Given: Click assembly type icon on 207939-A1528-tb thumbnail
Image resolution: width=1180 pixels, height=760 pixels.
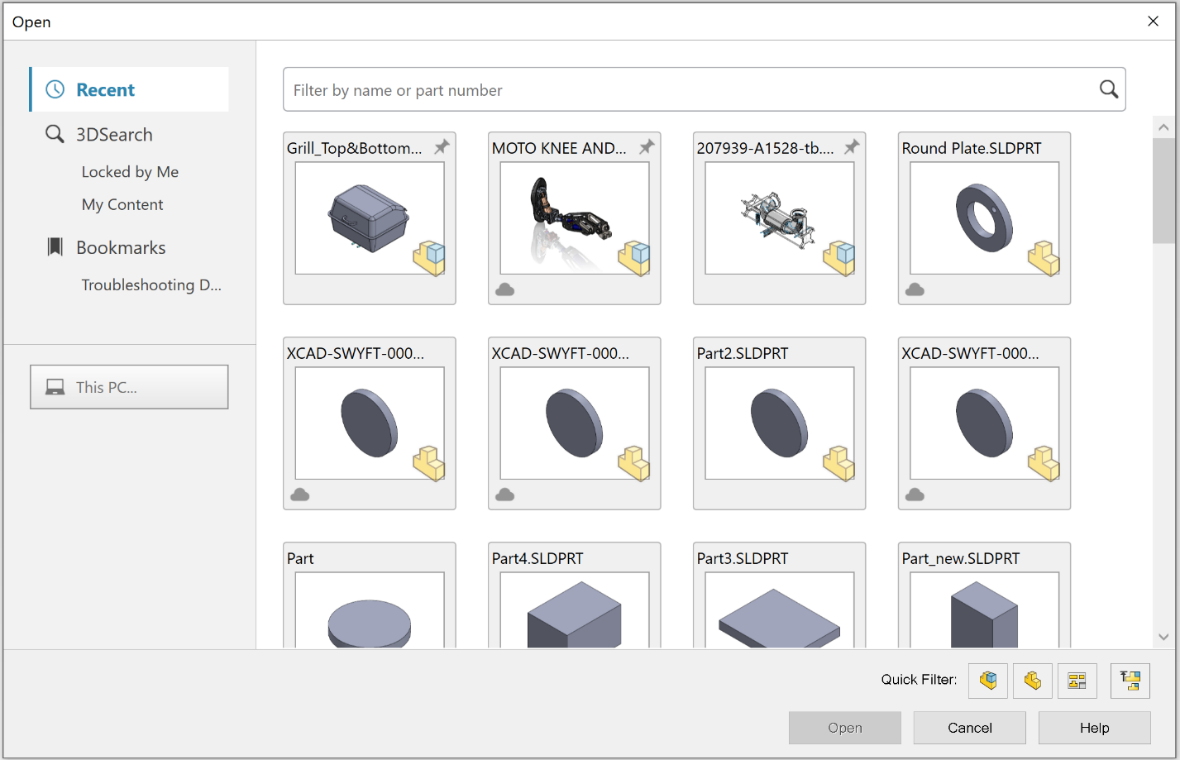Looking at the screenshot, I should [x=839, y=258].
